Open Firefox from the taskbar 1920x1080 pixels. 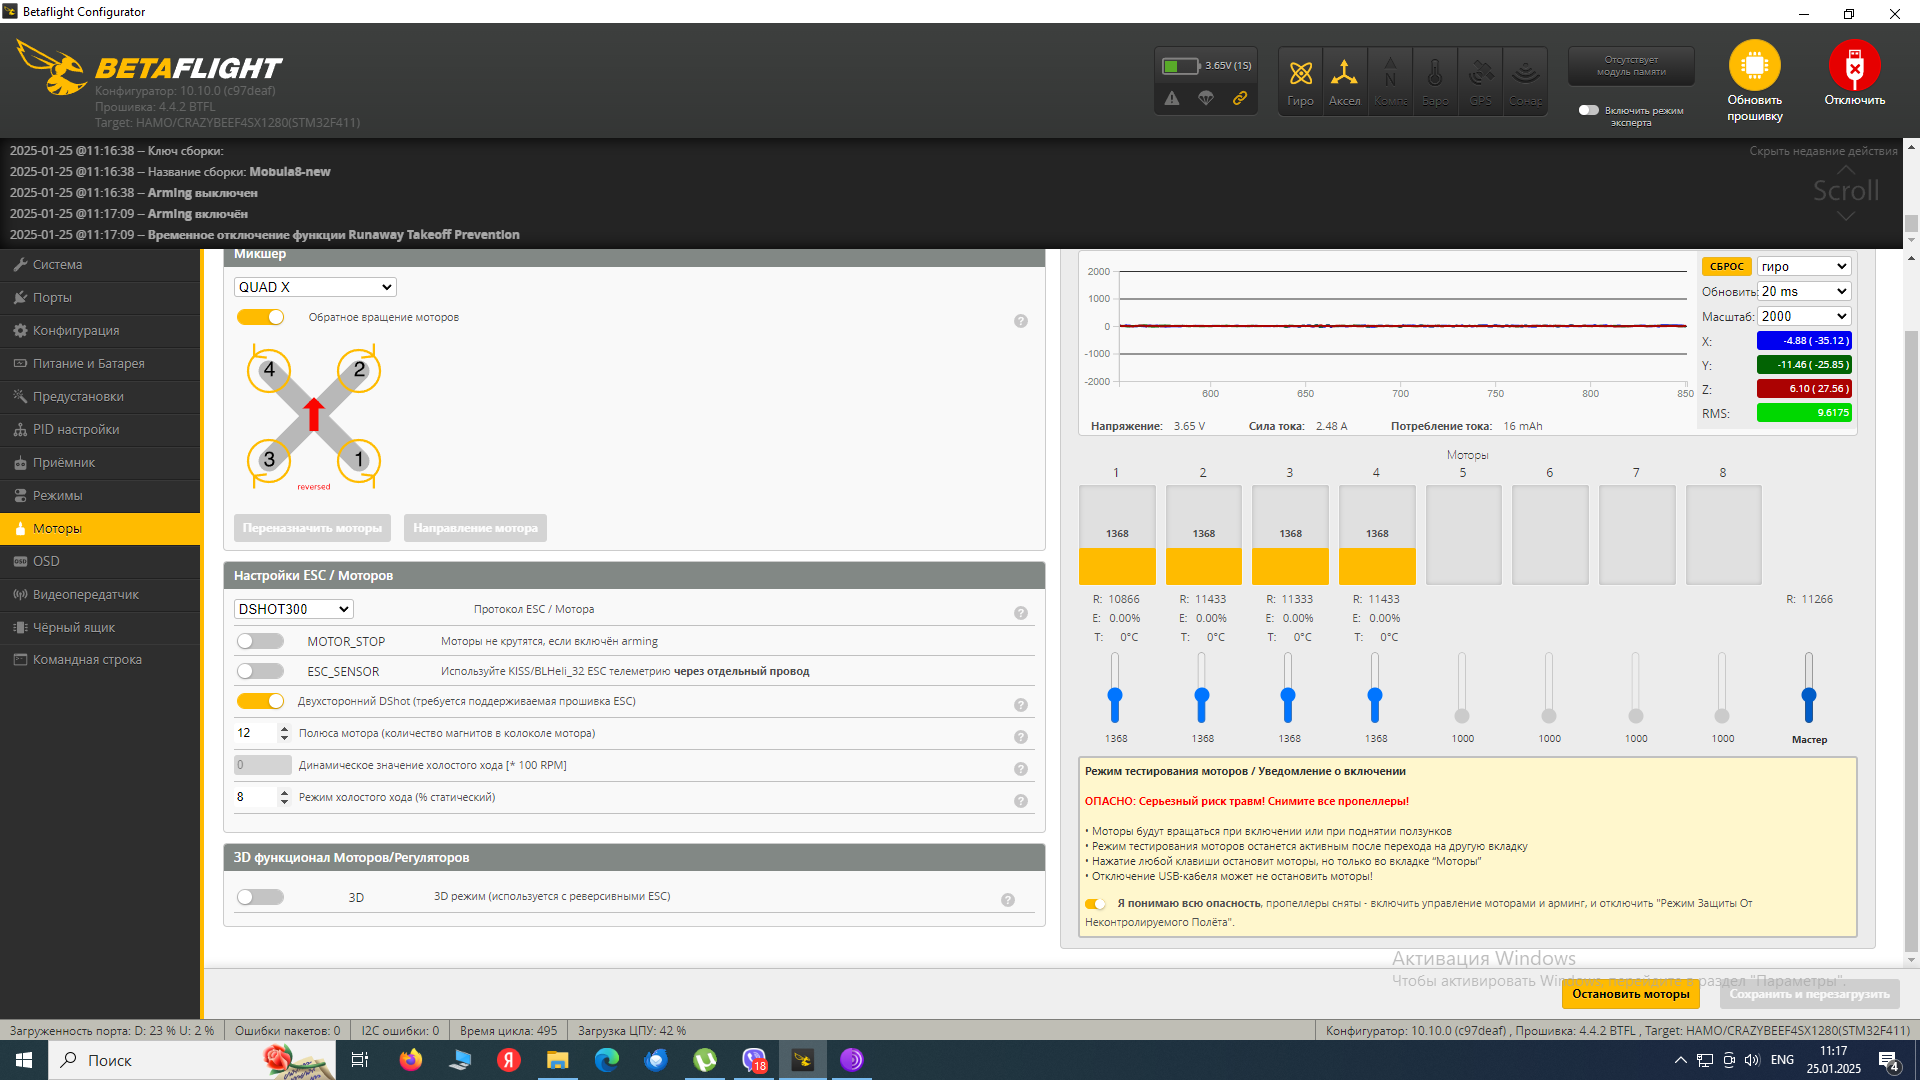(410, 1060)
